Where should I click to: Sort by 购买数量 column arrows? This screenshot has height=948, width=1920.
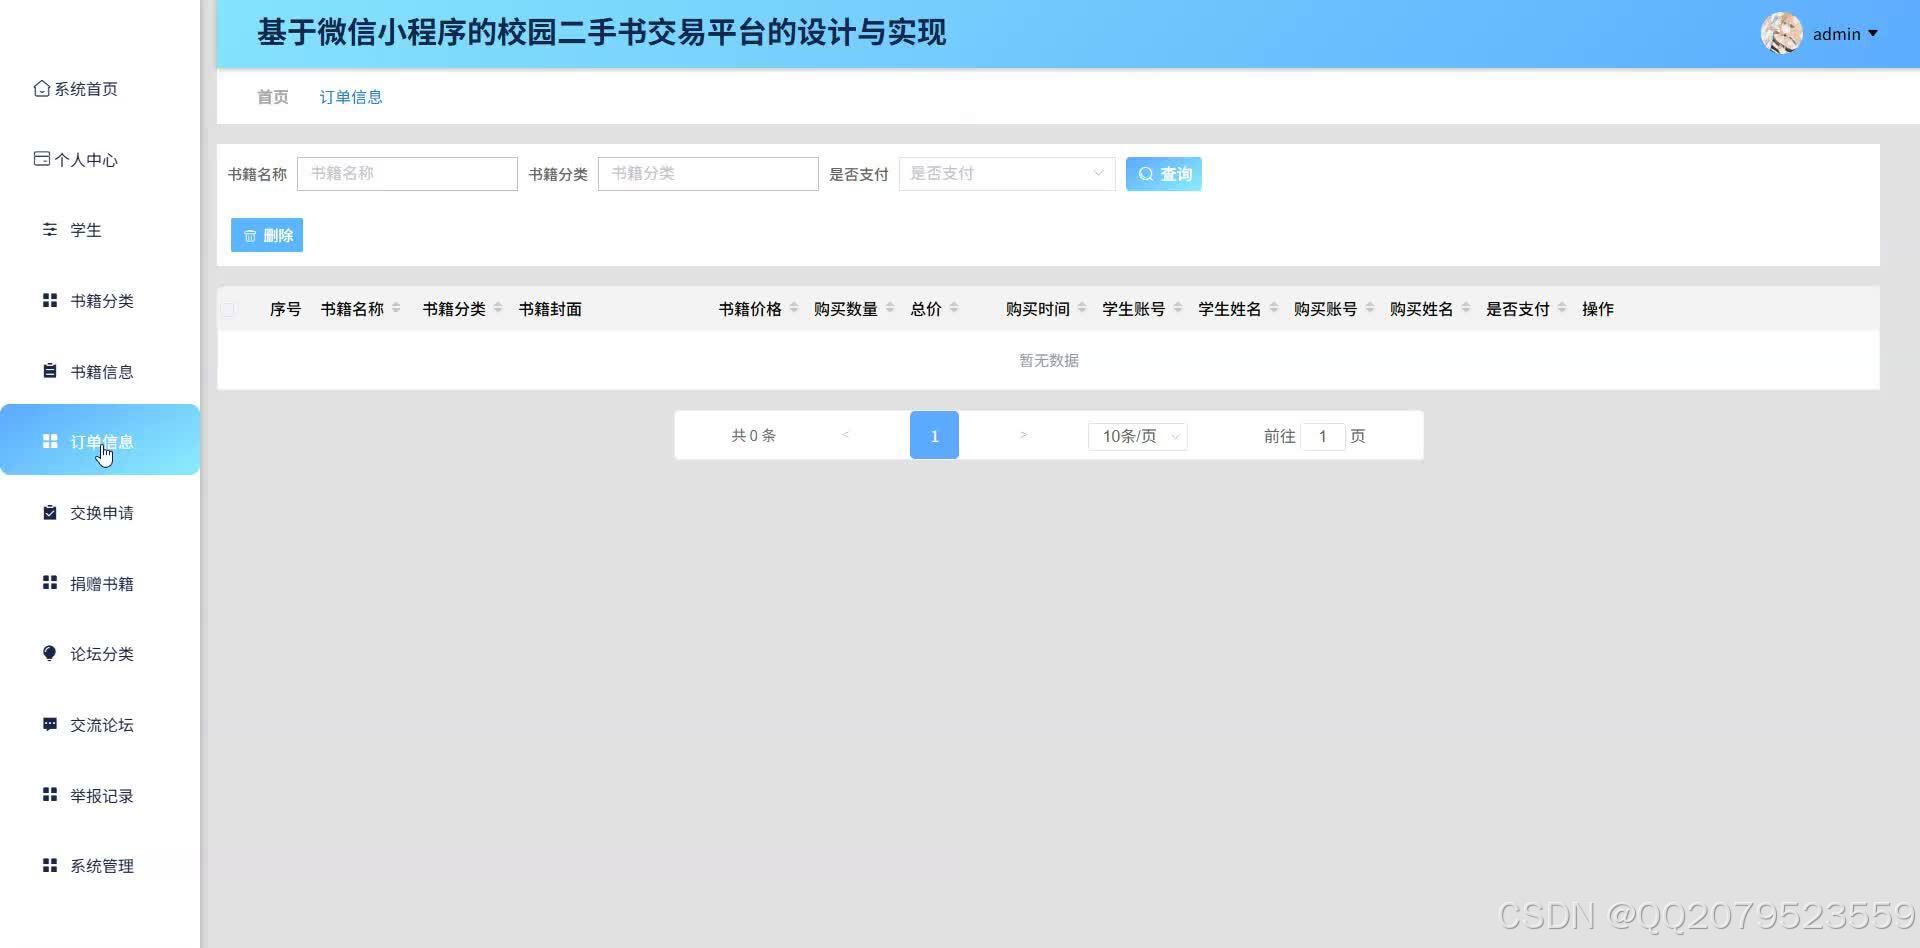coord(890,308)
